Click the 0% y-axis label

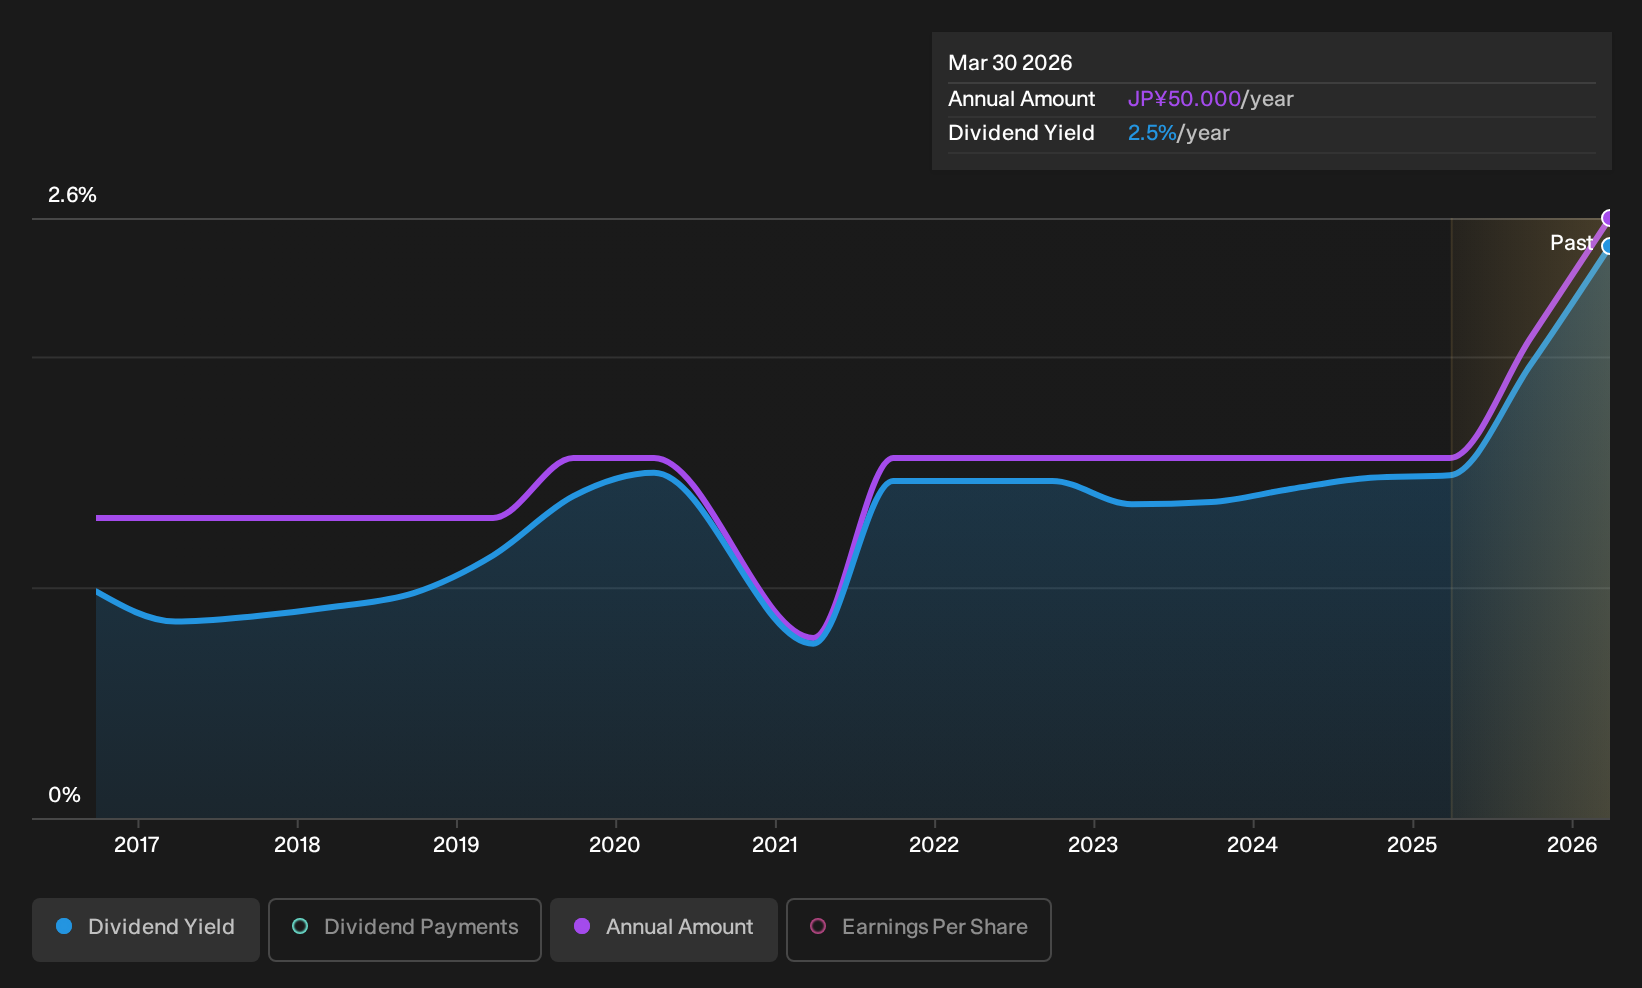click(64, 795)
